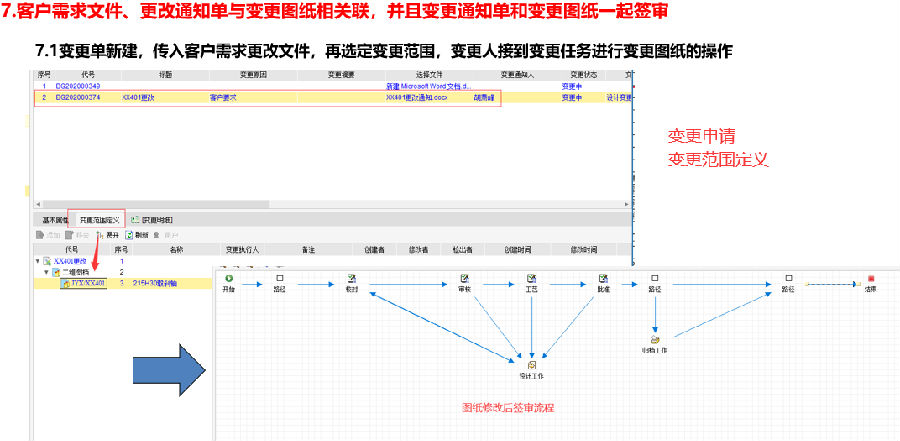This screenshot has width=900, height=441.
Task: Click the 展开 expand toolbar icon
Action: (100, 235)
